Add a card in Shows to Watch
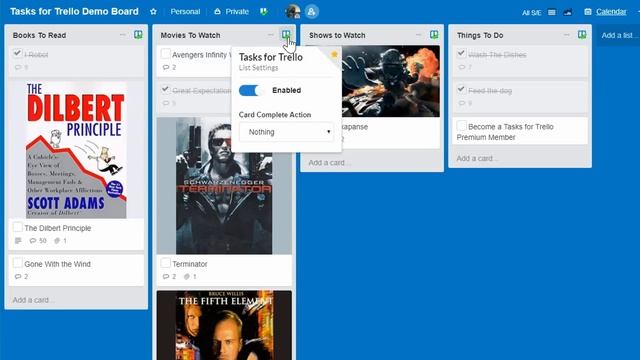640x360 pixels. 329,162
